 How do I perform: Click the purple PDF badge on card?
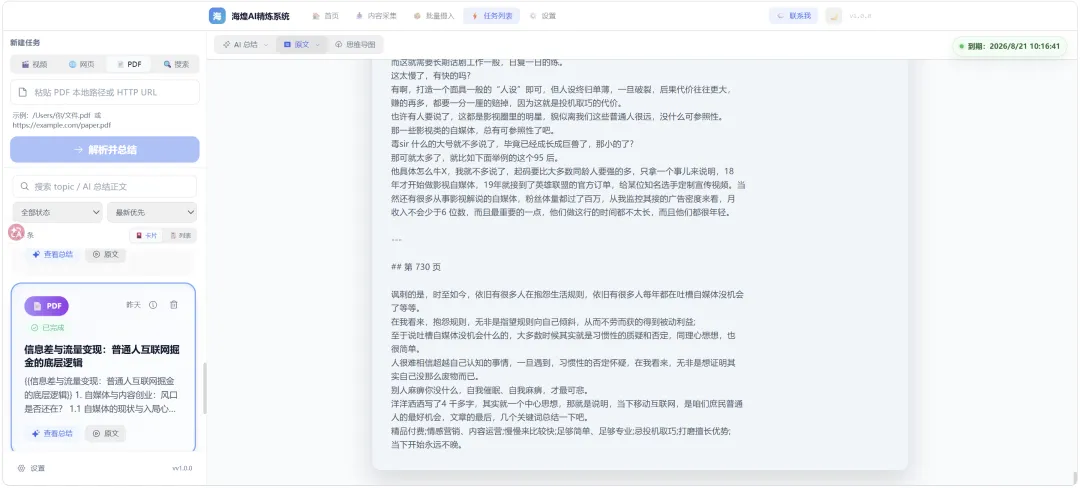[46, 306]
